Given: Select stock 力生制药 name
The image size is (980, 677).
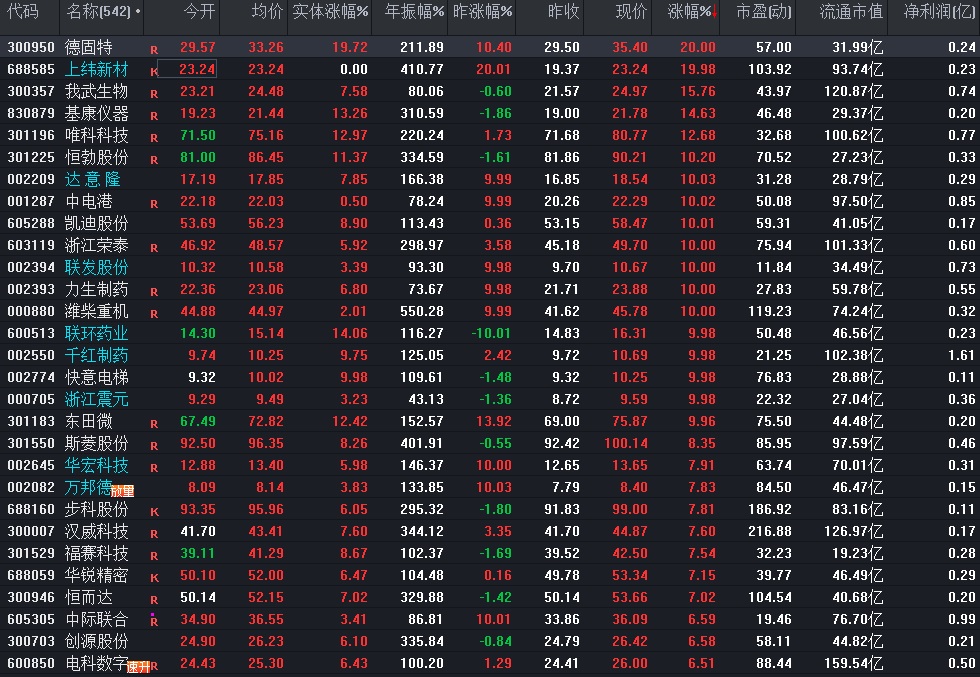Looking at the screenshot, I should coord(96,289).
